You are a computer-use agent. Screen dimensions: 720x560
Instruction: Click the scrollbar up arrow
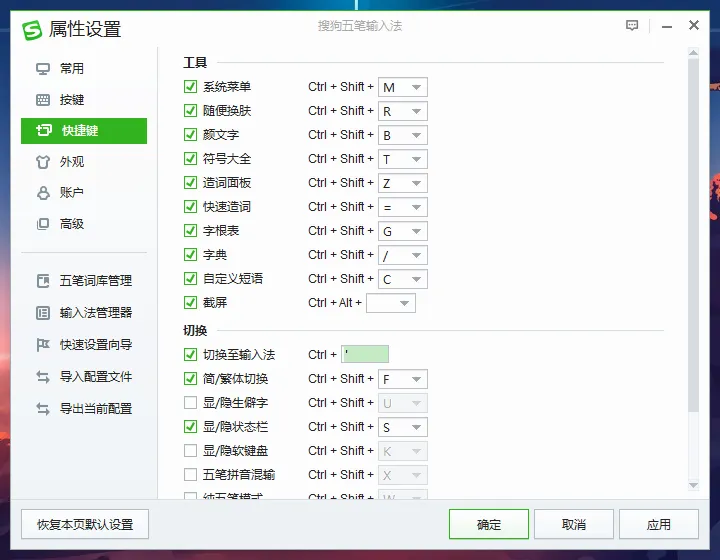693,53
